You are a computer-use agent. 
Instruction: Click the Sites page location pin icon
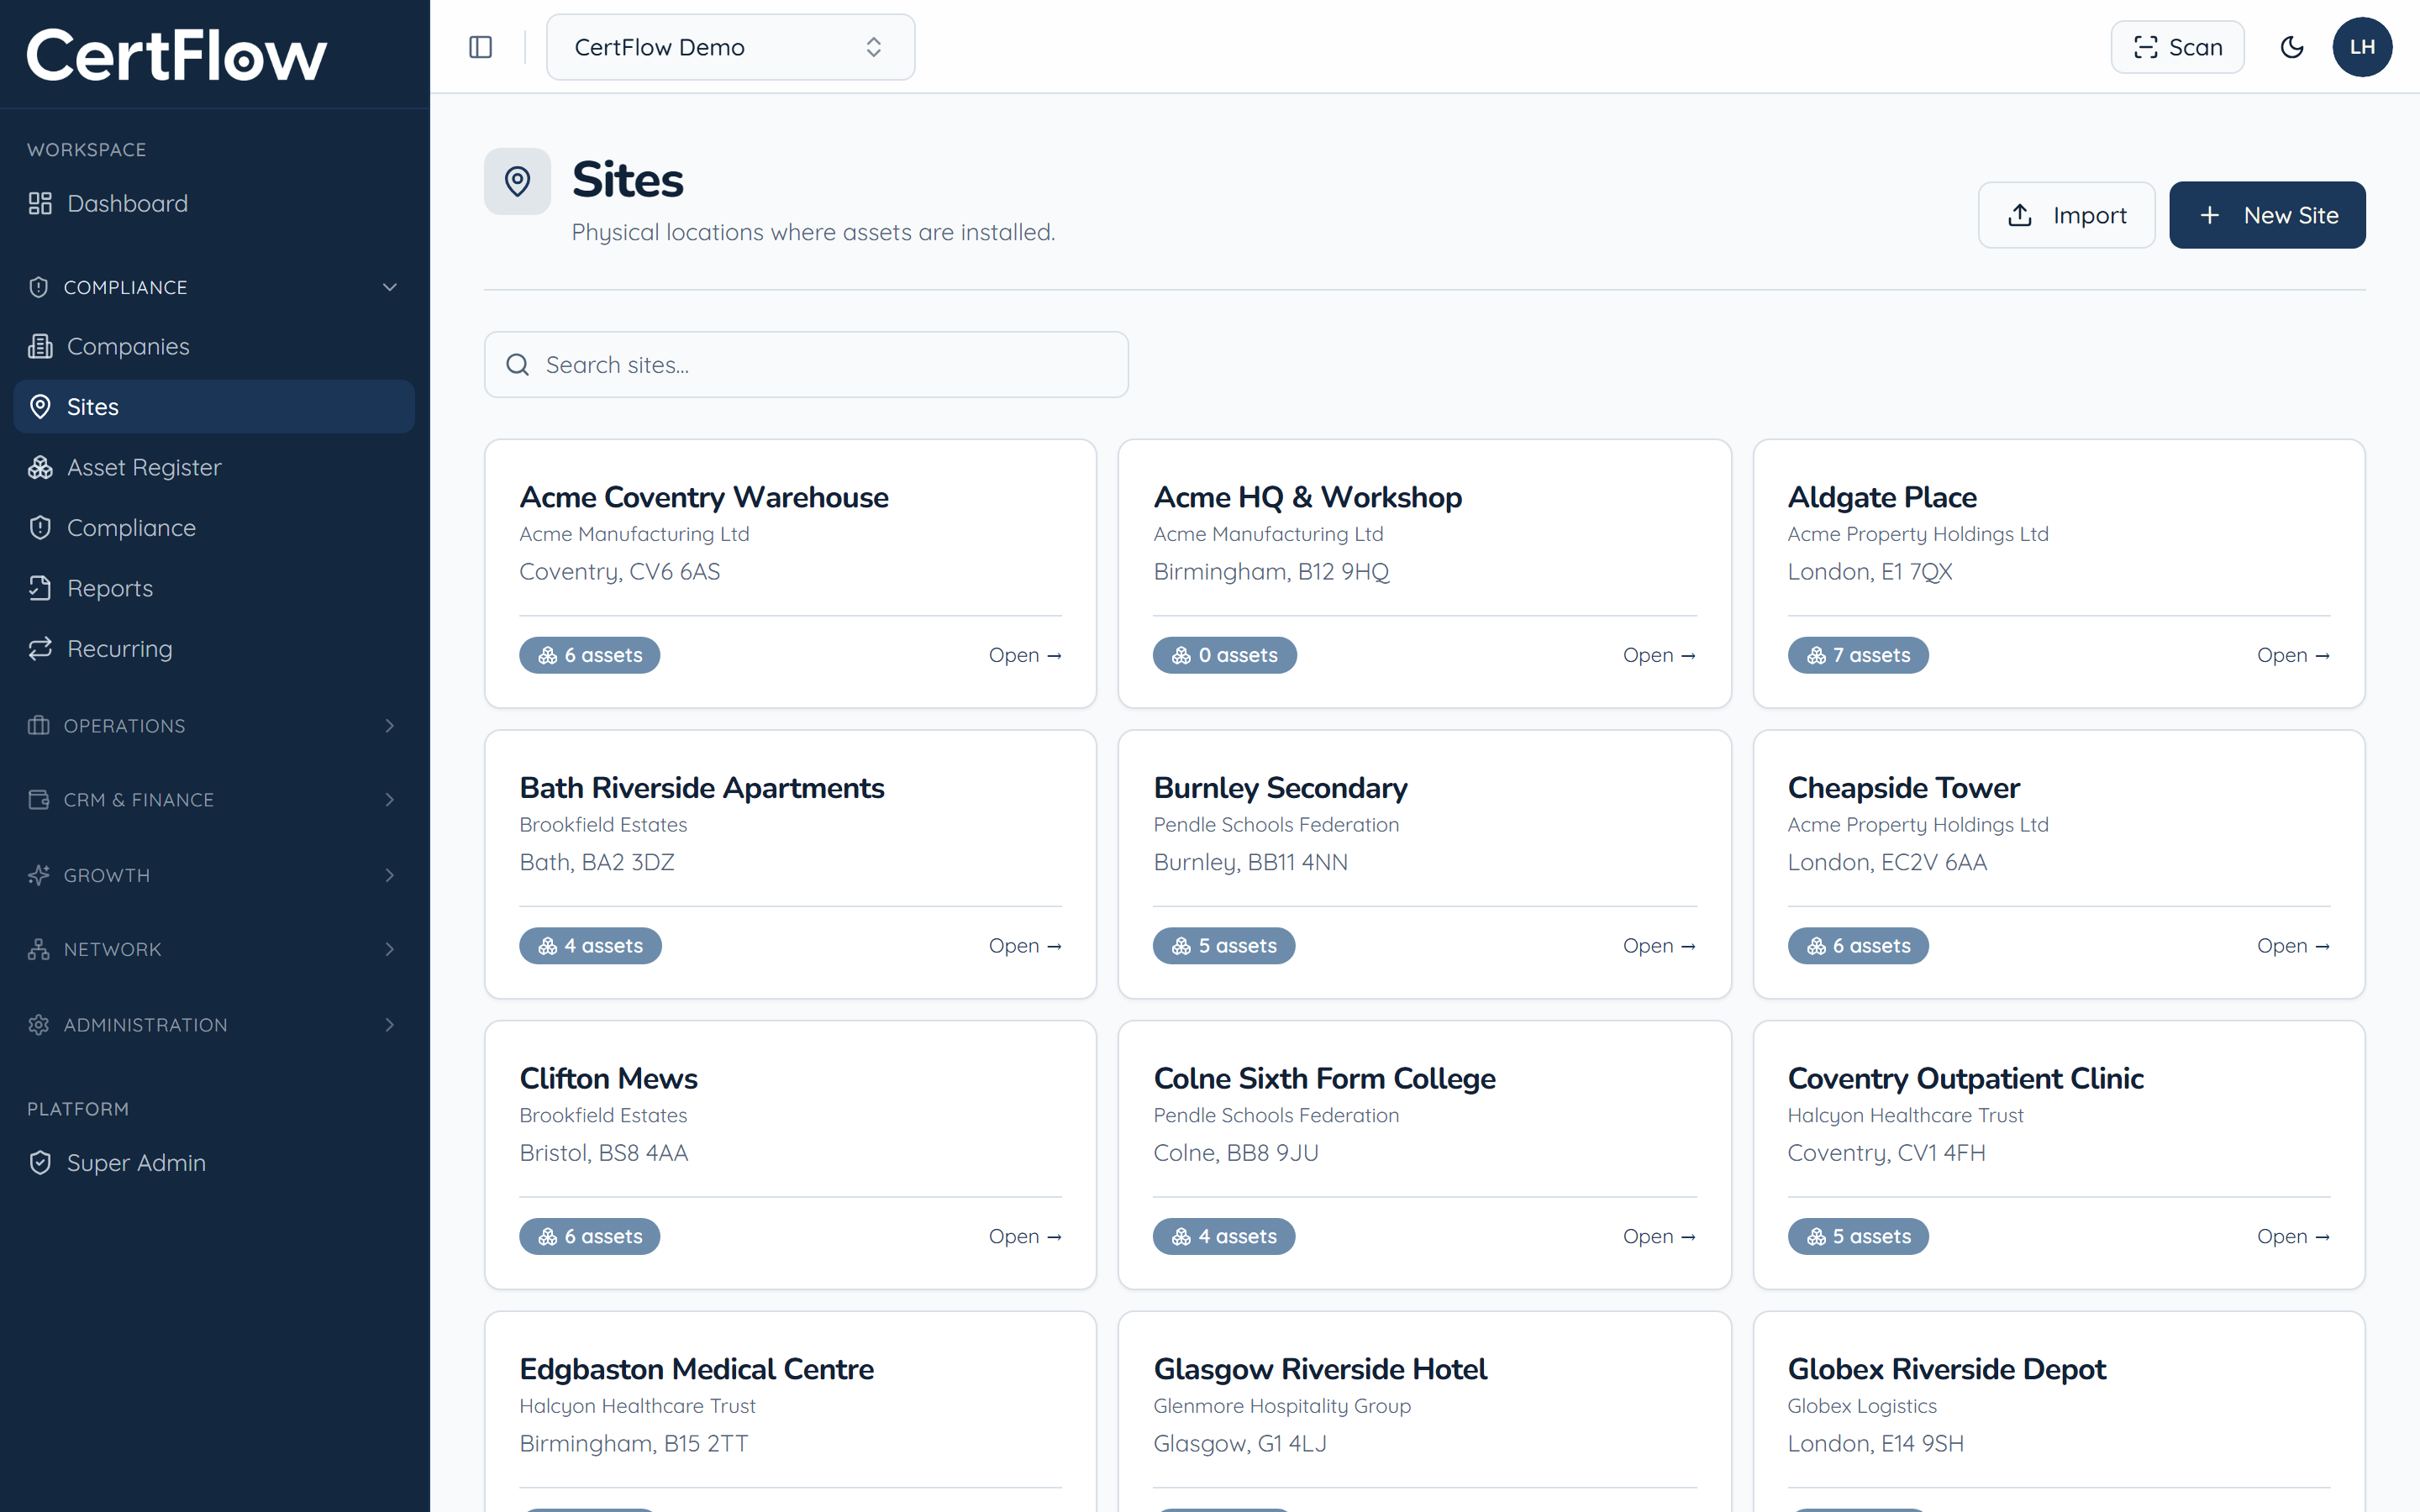[517, 181]
